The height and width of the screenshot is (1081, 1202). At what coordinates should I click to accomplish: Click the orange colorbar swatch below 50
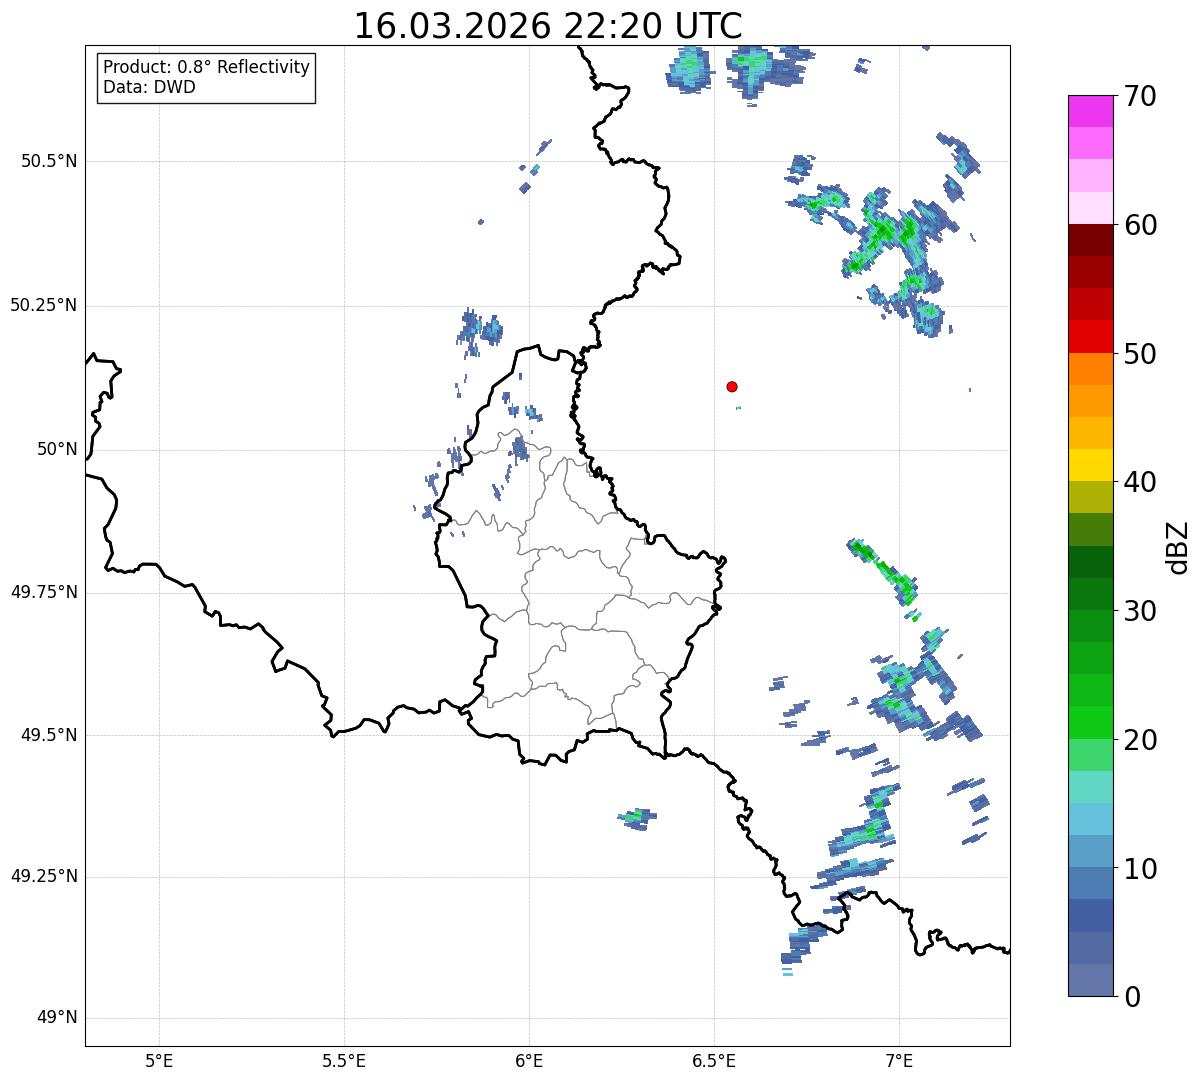coord(1090,369)
